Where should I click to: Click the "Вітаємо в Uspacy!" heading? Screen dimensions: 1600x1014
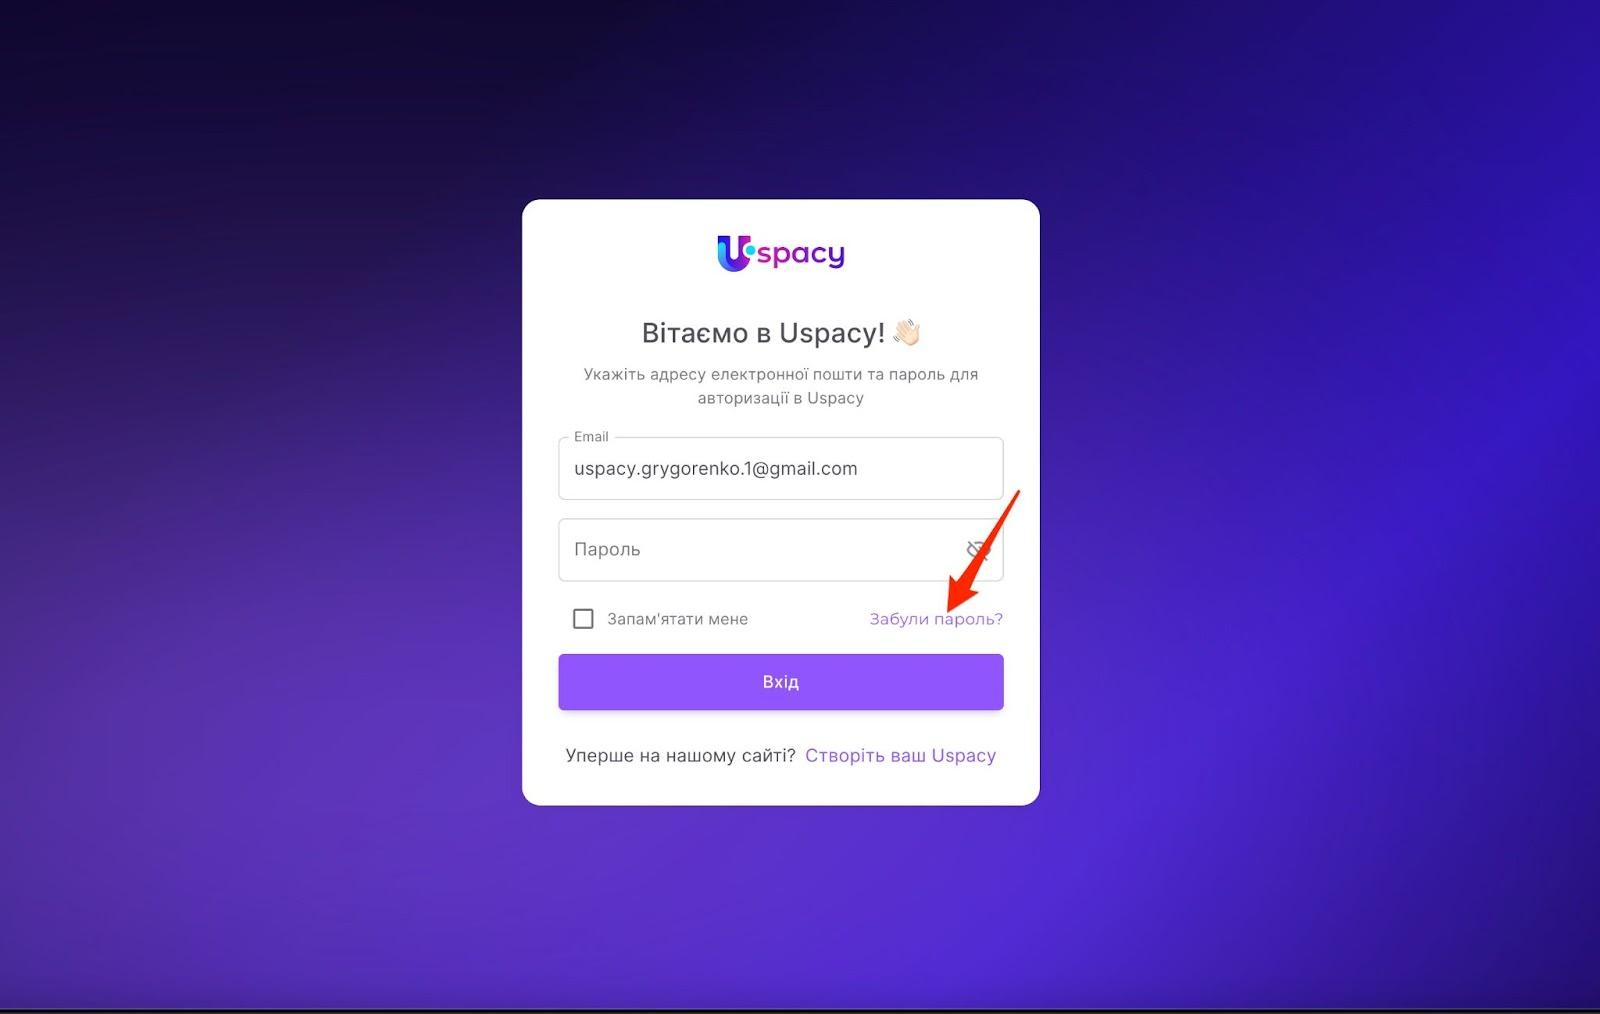pos(763,333)
